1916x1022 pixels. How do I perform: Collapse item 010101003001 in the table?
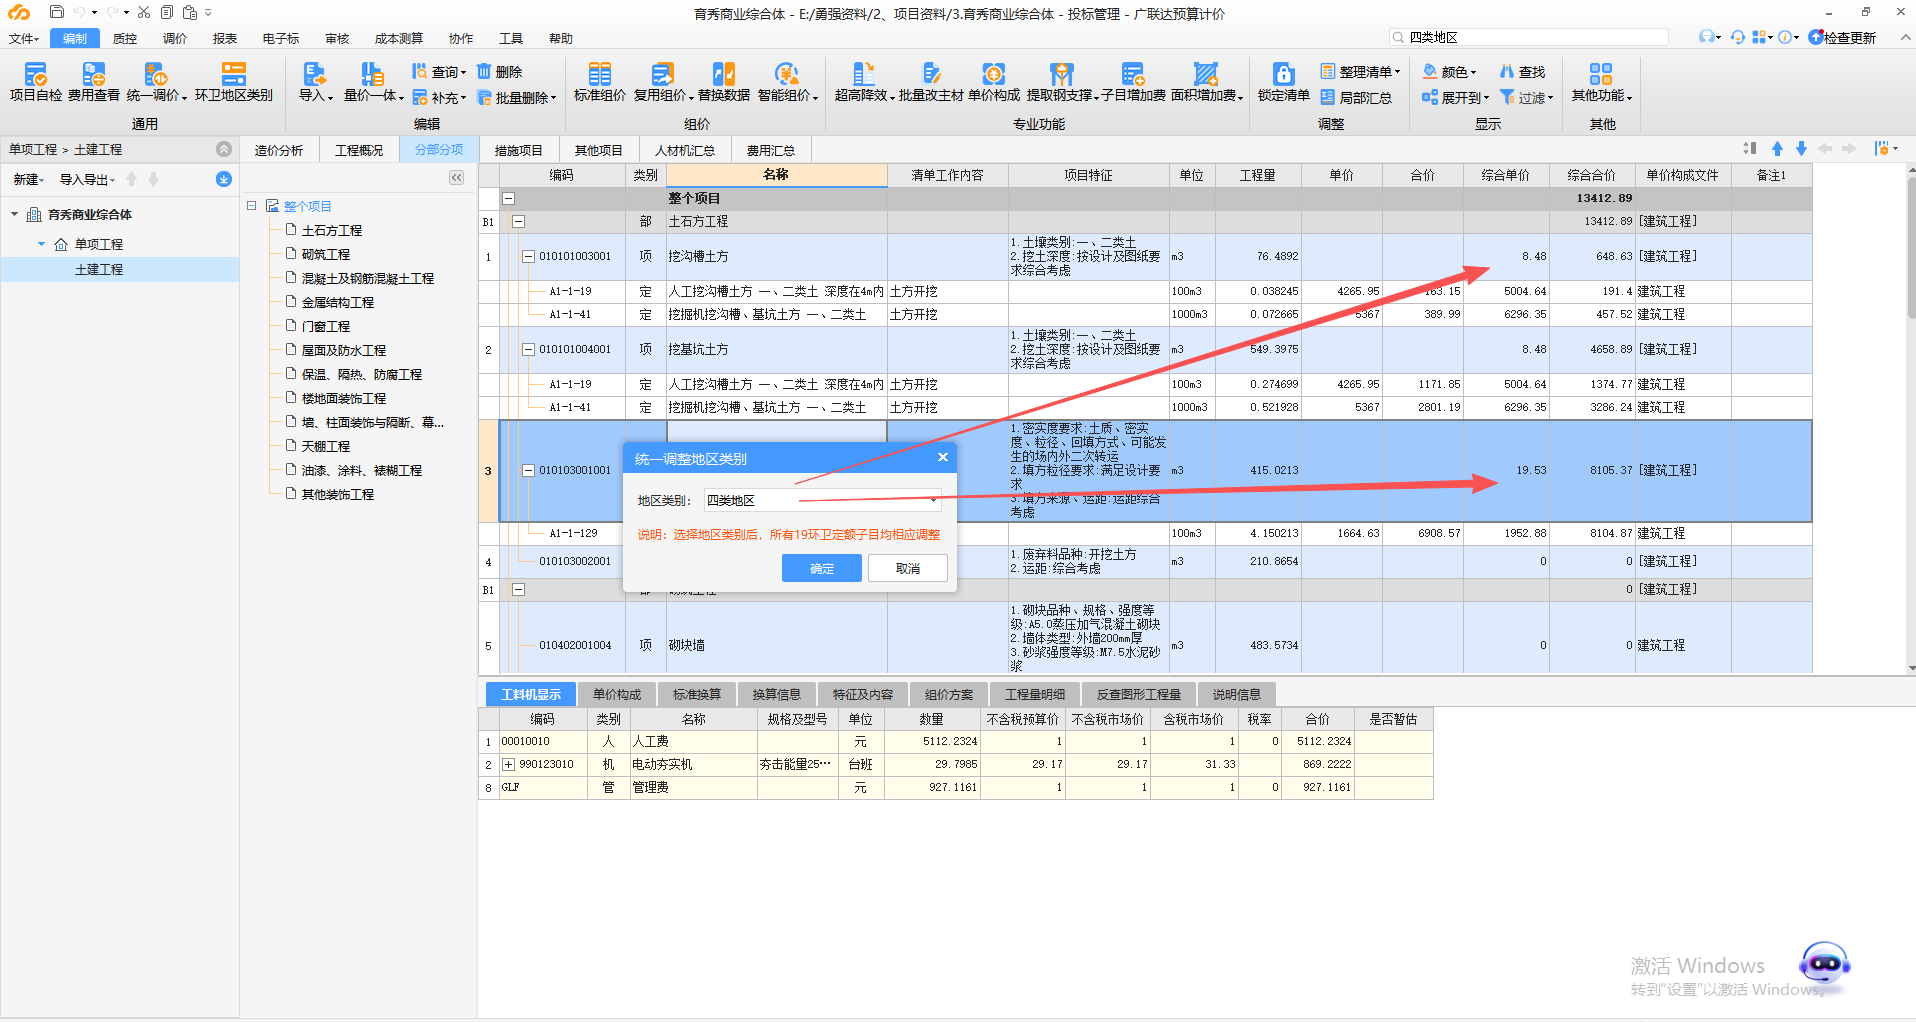[528, 256]
